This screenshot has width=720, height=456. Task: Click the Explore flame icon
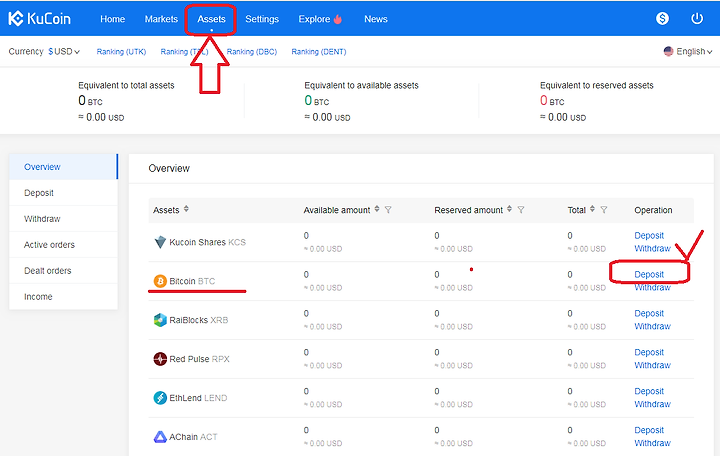click(338, 19)
